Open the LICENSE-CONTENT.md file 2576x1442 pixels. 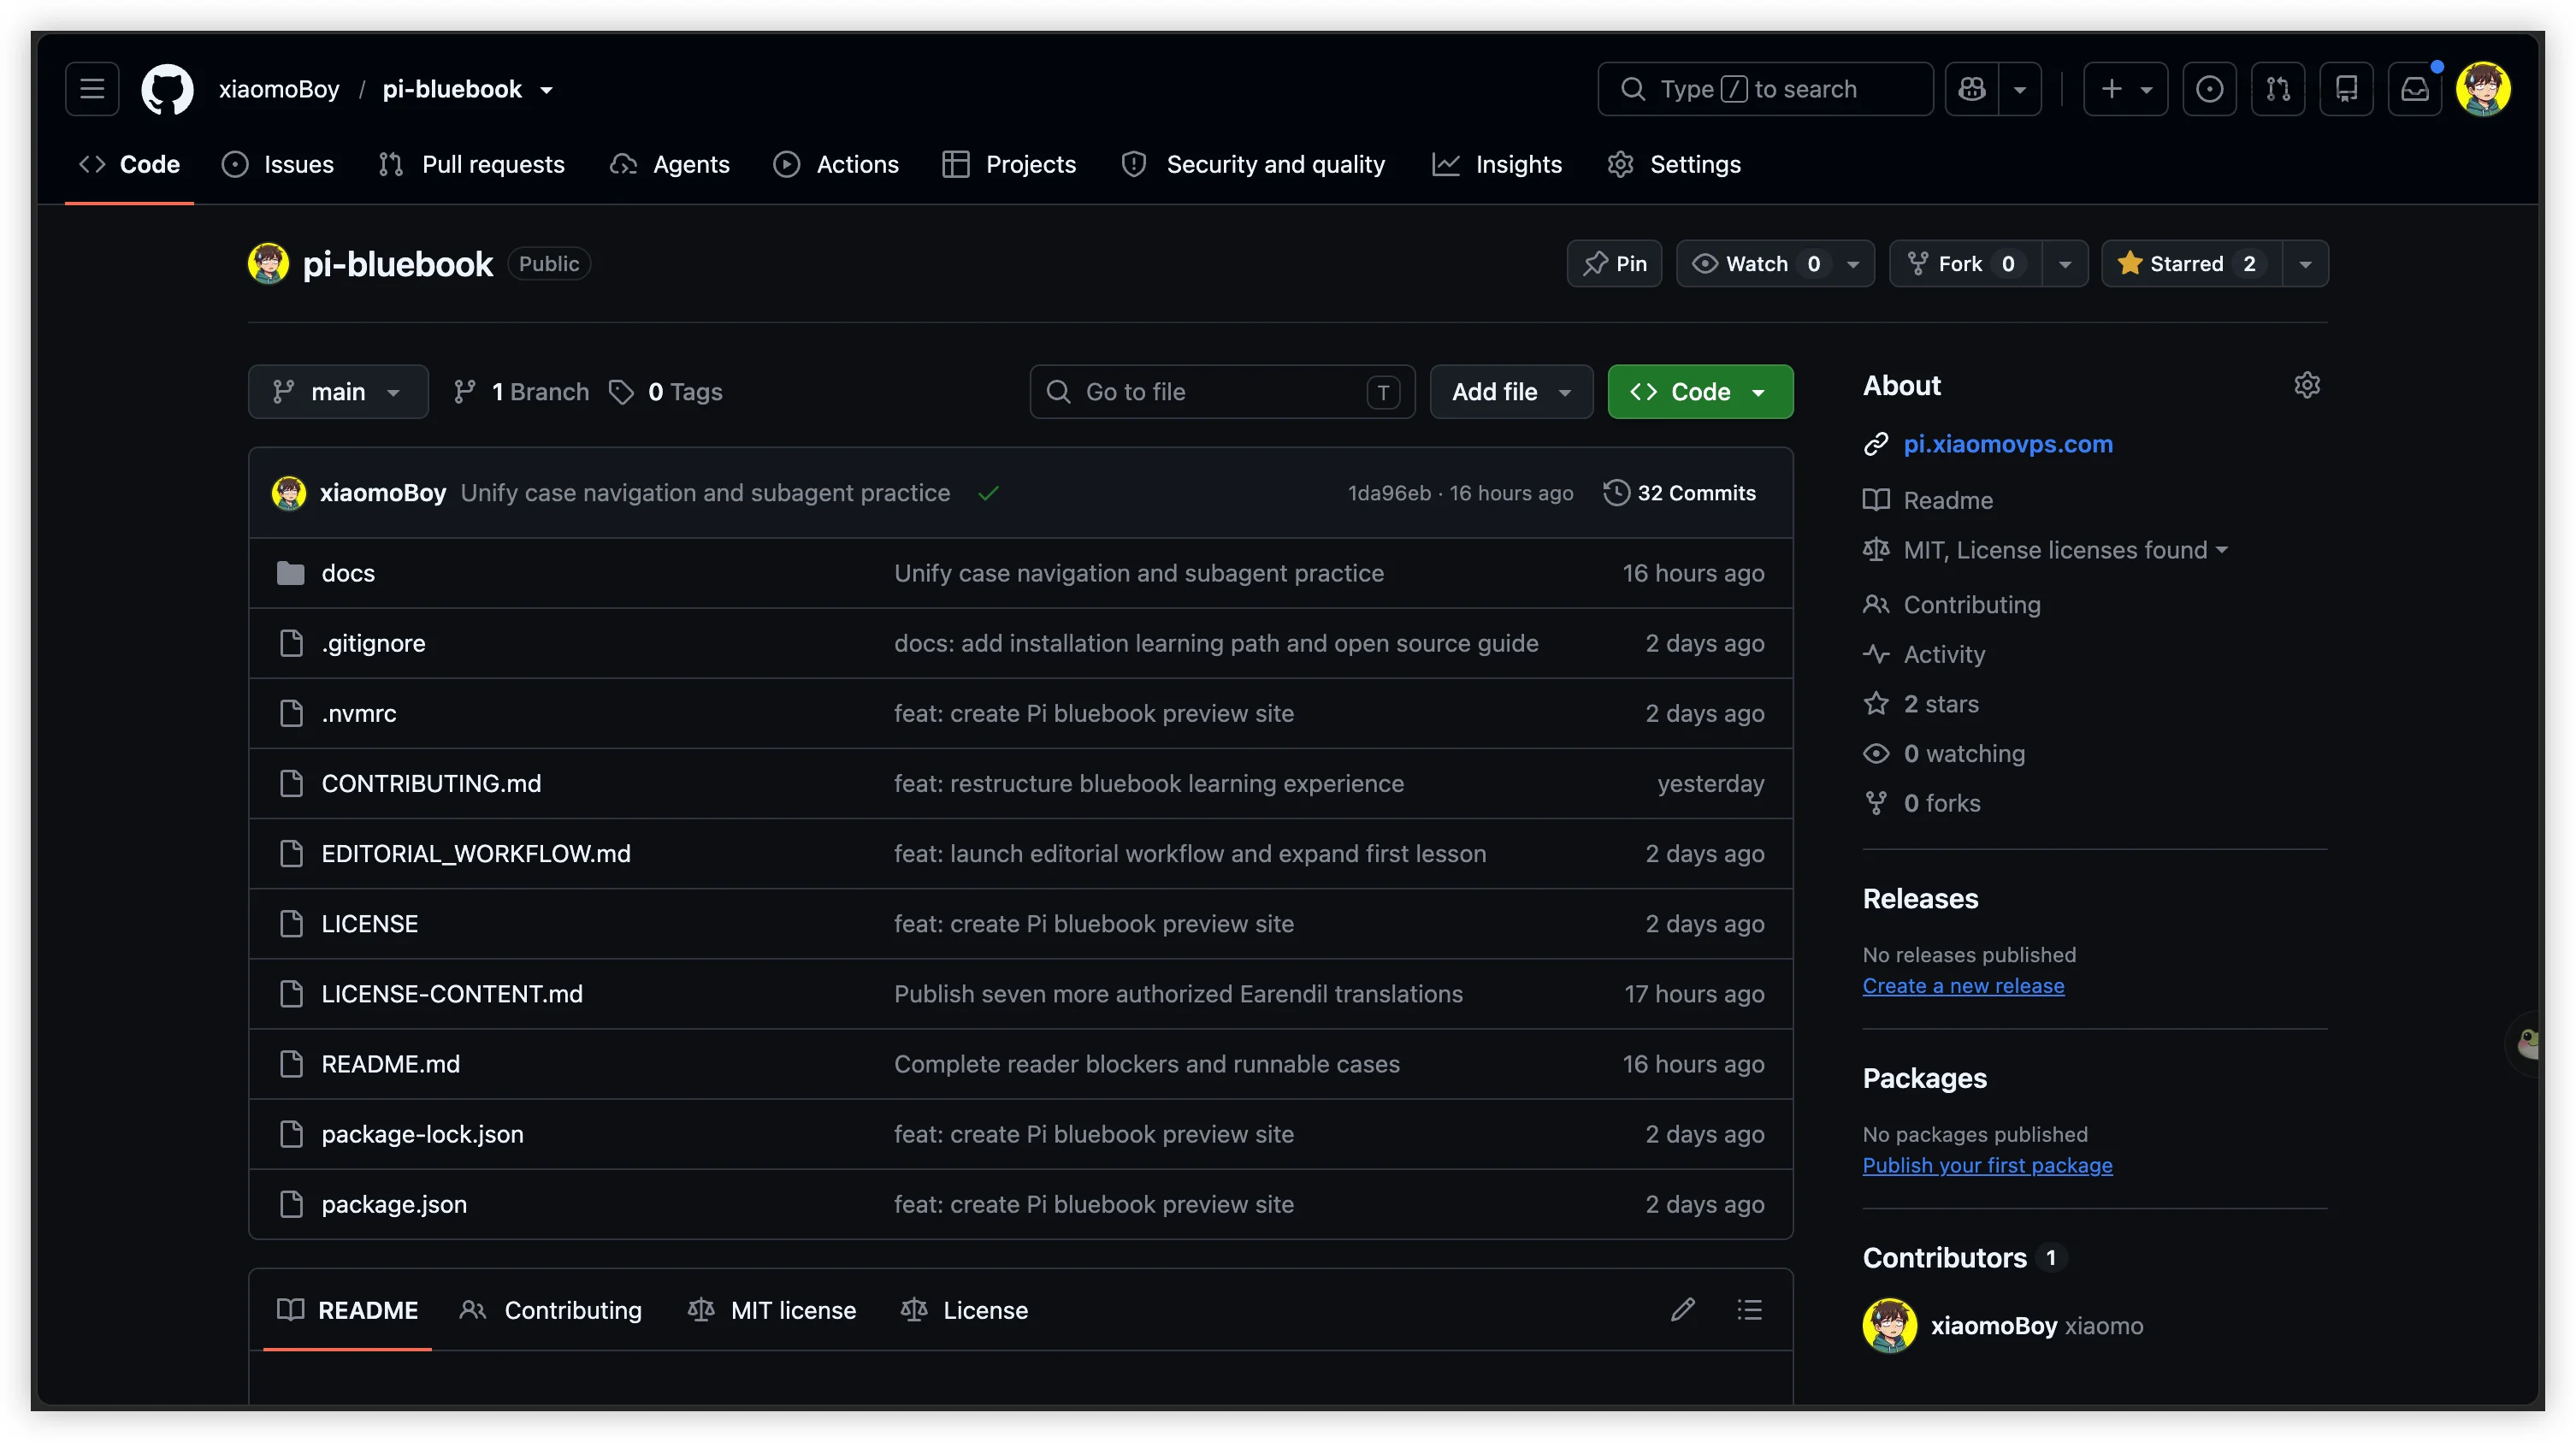[452, 994]
